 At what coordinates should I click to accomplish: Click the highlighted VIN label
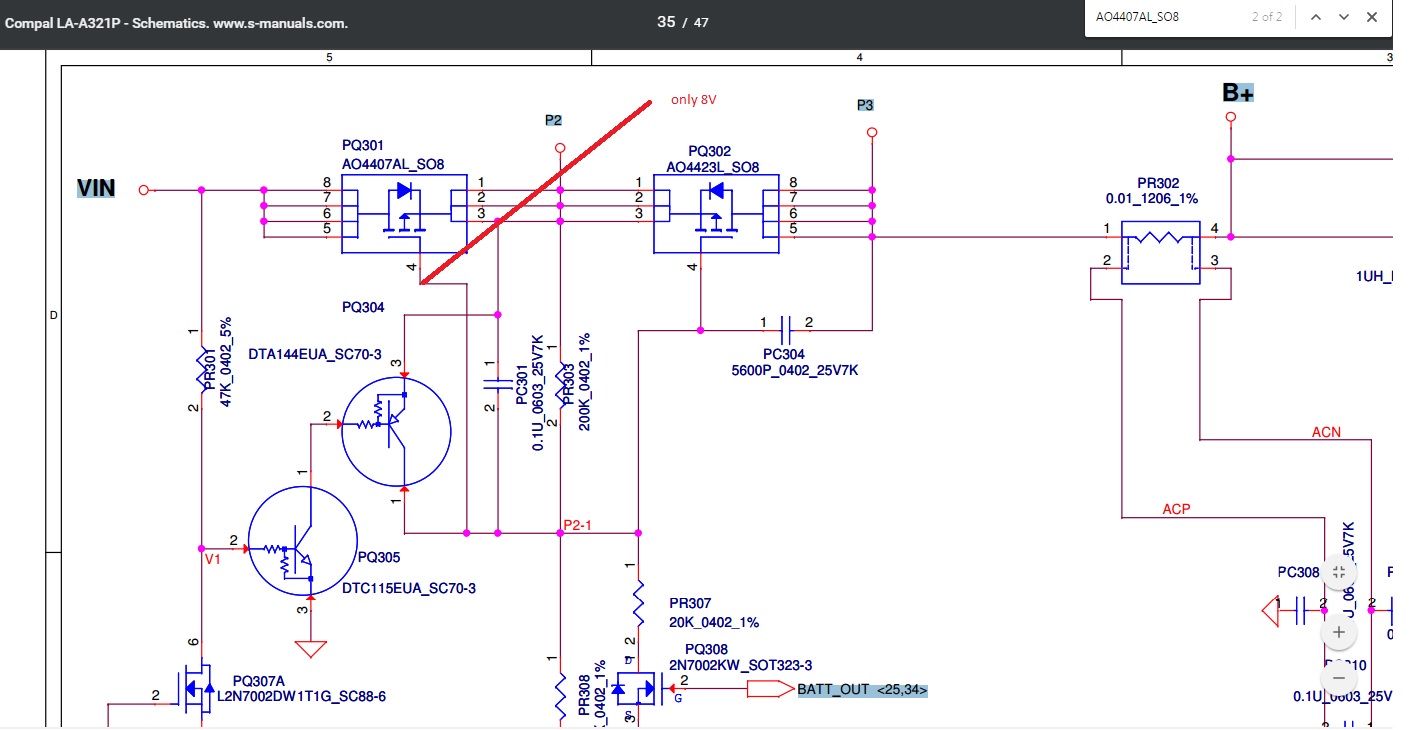[x=96, y=188]
